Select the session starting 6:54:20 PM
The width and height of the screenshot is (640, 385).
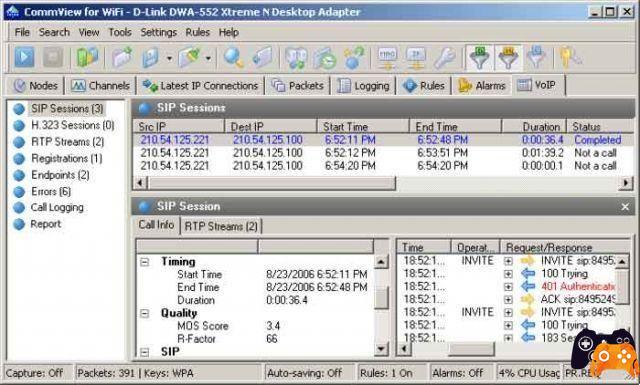click(383, 166)
